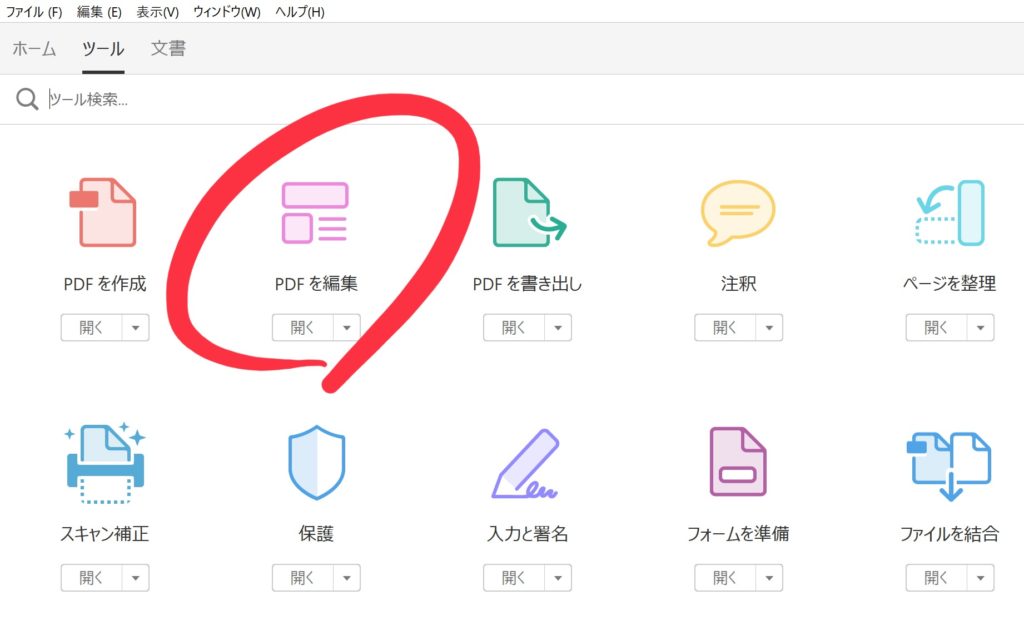1024x625 pixels.
Task: Select the ページを整理 icon
Action: click(x=950, y=213)
